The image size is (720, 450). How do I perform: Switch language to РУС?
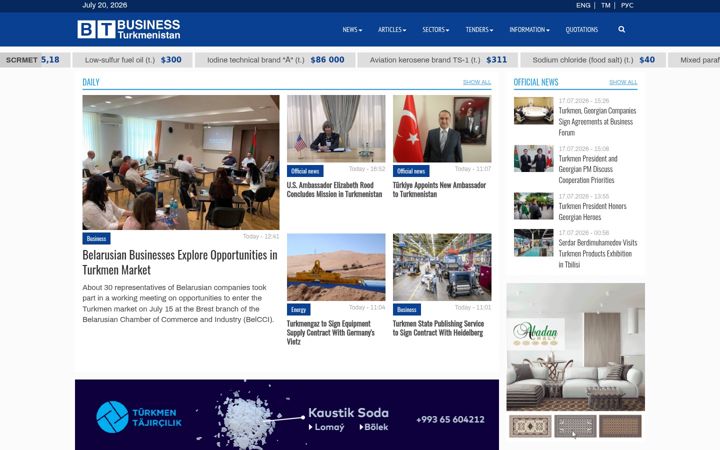(627, 6)
